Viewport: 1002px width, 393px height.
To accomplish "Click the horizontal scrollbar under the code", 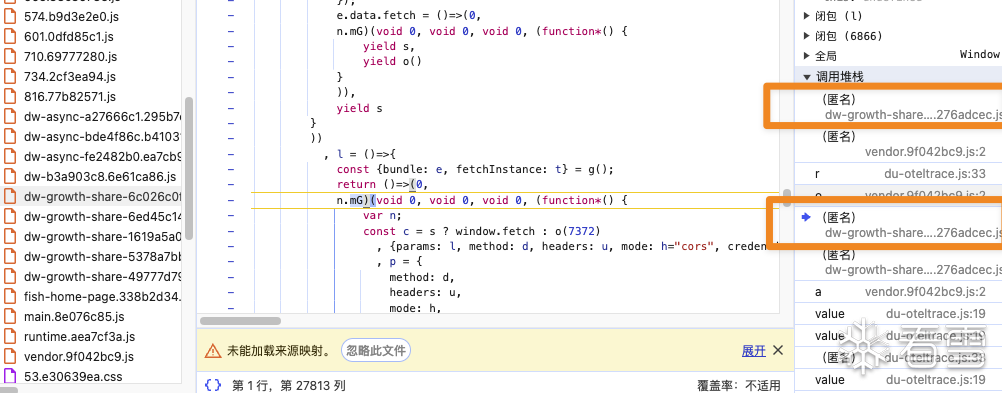I will tap(240, 321).
